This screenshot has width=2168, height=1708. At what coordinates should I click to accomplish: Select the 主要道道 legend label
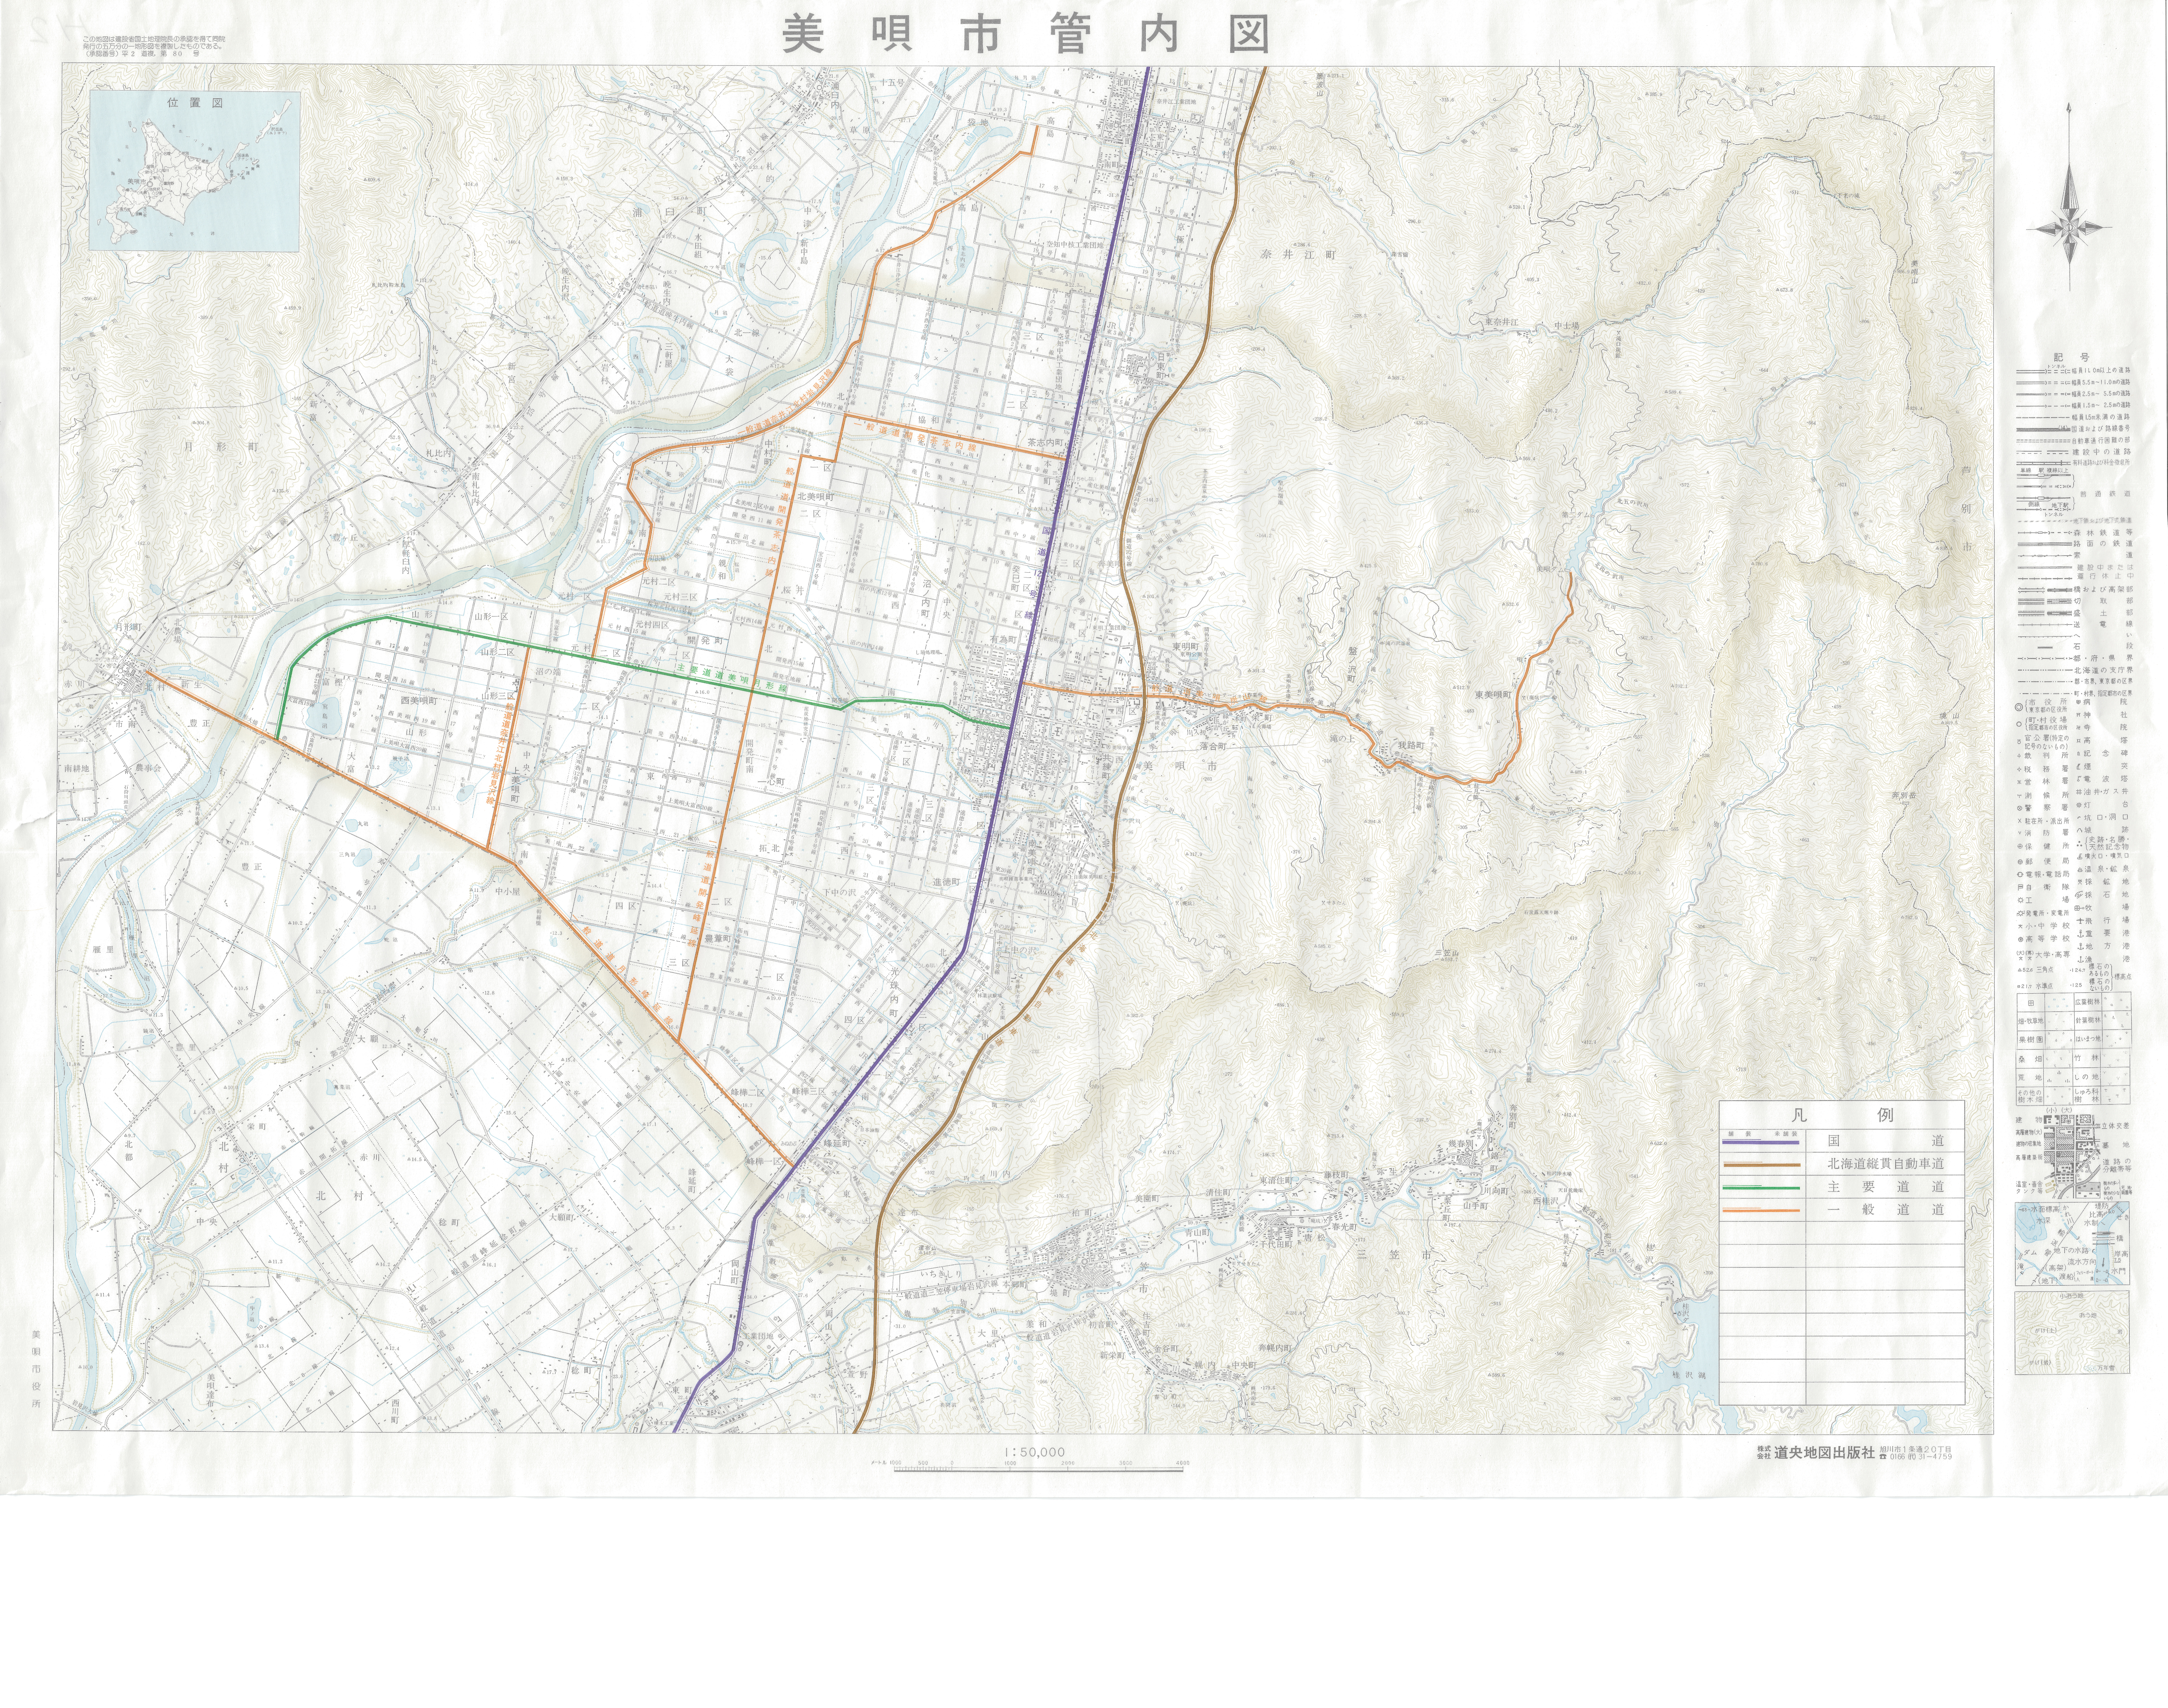click(x=1886, y=1187)
